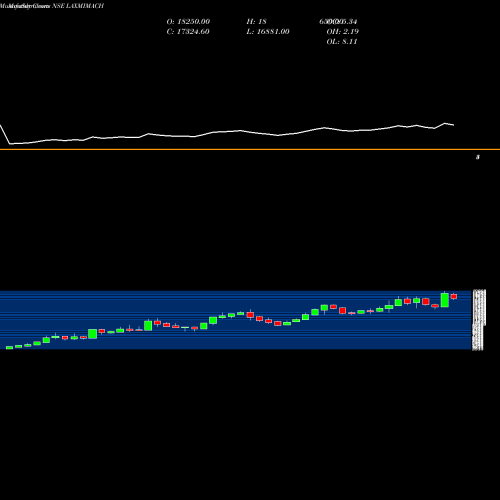Click the low price value L: 16881.00
This screenshot has width=500, height=500.
pyautogui.click(x=268, y=32)
